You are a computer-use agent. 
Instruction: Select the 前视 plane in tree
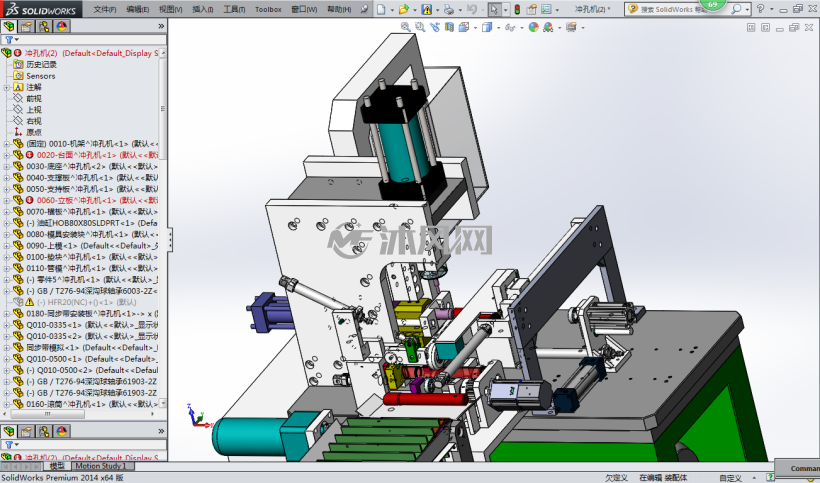[x=33, y=98]
